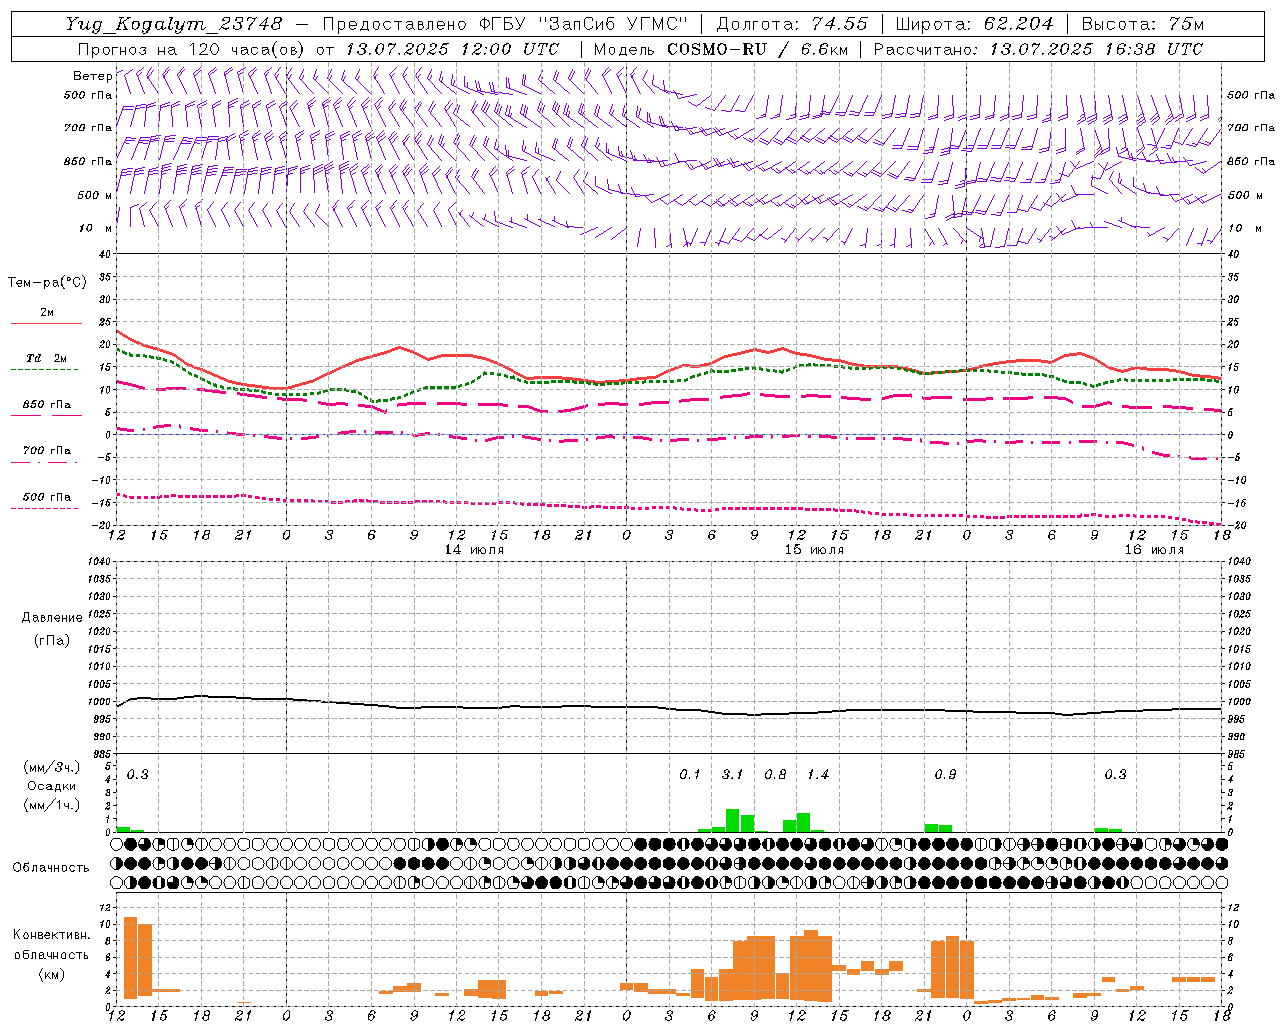1280x1024 pixels.
Task: Click the Давление pressure panel label
Action: point(52,618)
